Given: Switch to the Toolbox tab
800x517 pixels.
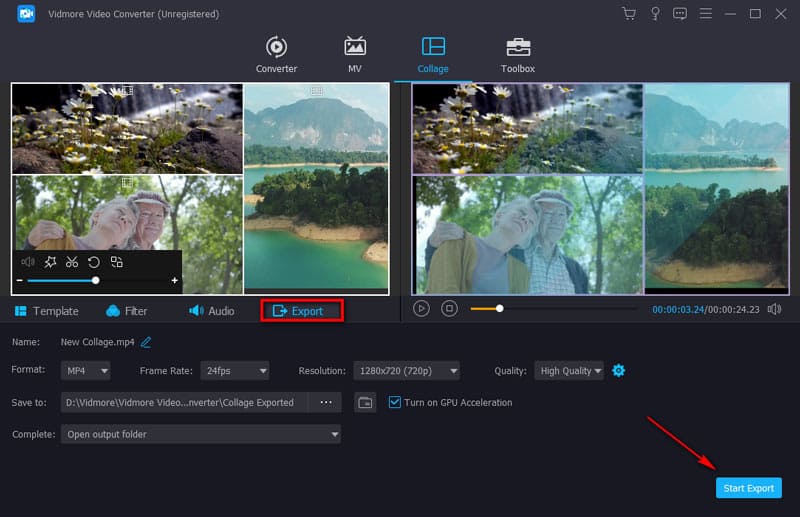Looking at the screenshot, I should [x=517, y=55].
